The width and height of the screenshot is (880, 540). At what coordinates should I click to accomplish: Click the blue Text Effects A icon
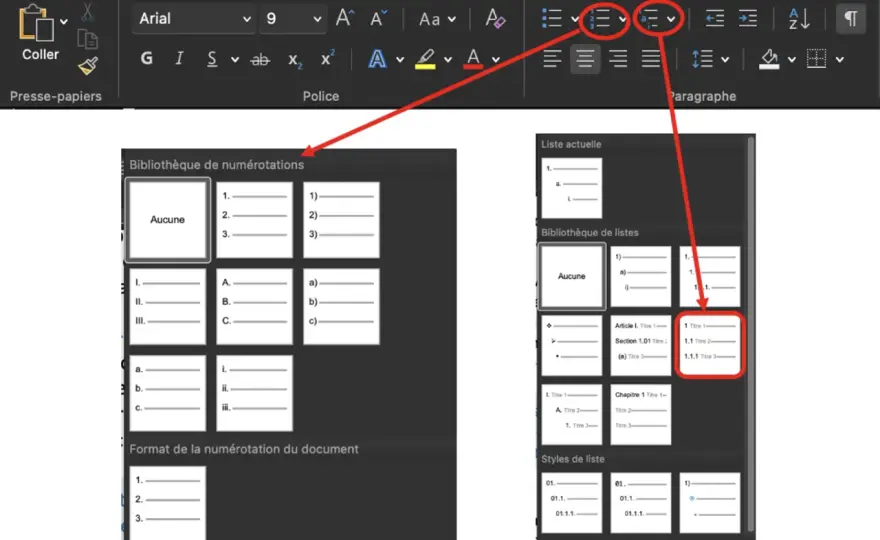[x=378, y=58]
